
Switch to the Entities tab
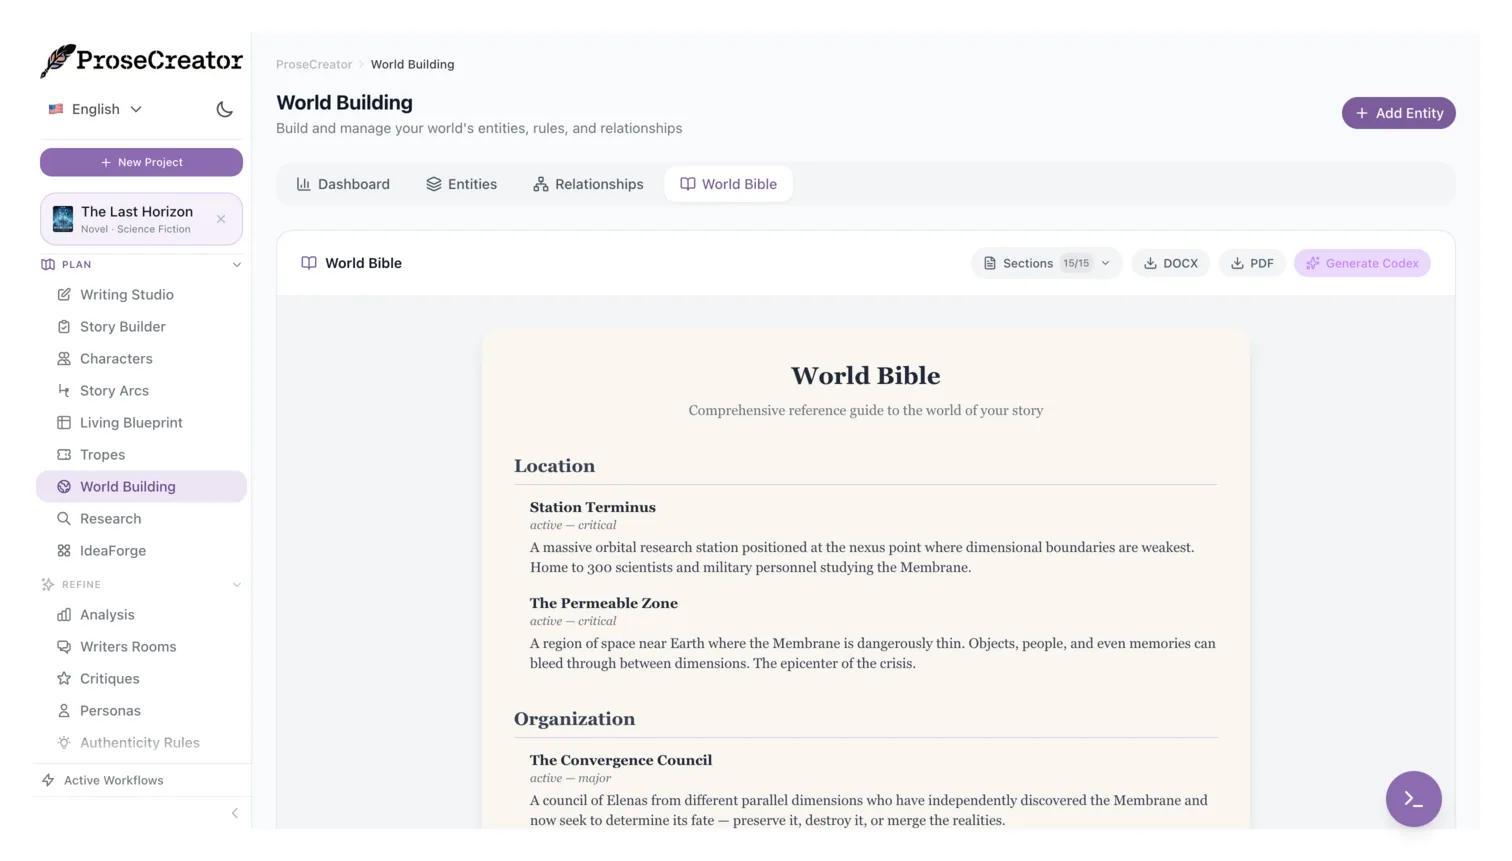(x=461, y=184)
